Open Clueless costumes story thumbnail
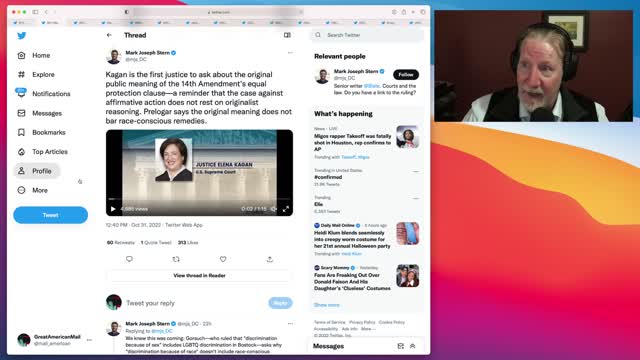Image resolution: width=640 pixels, height=360 pixels. (x=407, y=276)
